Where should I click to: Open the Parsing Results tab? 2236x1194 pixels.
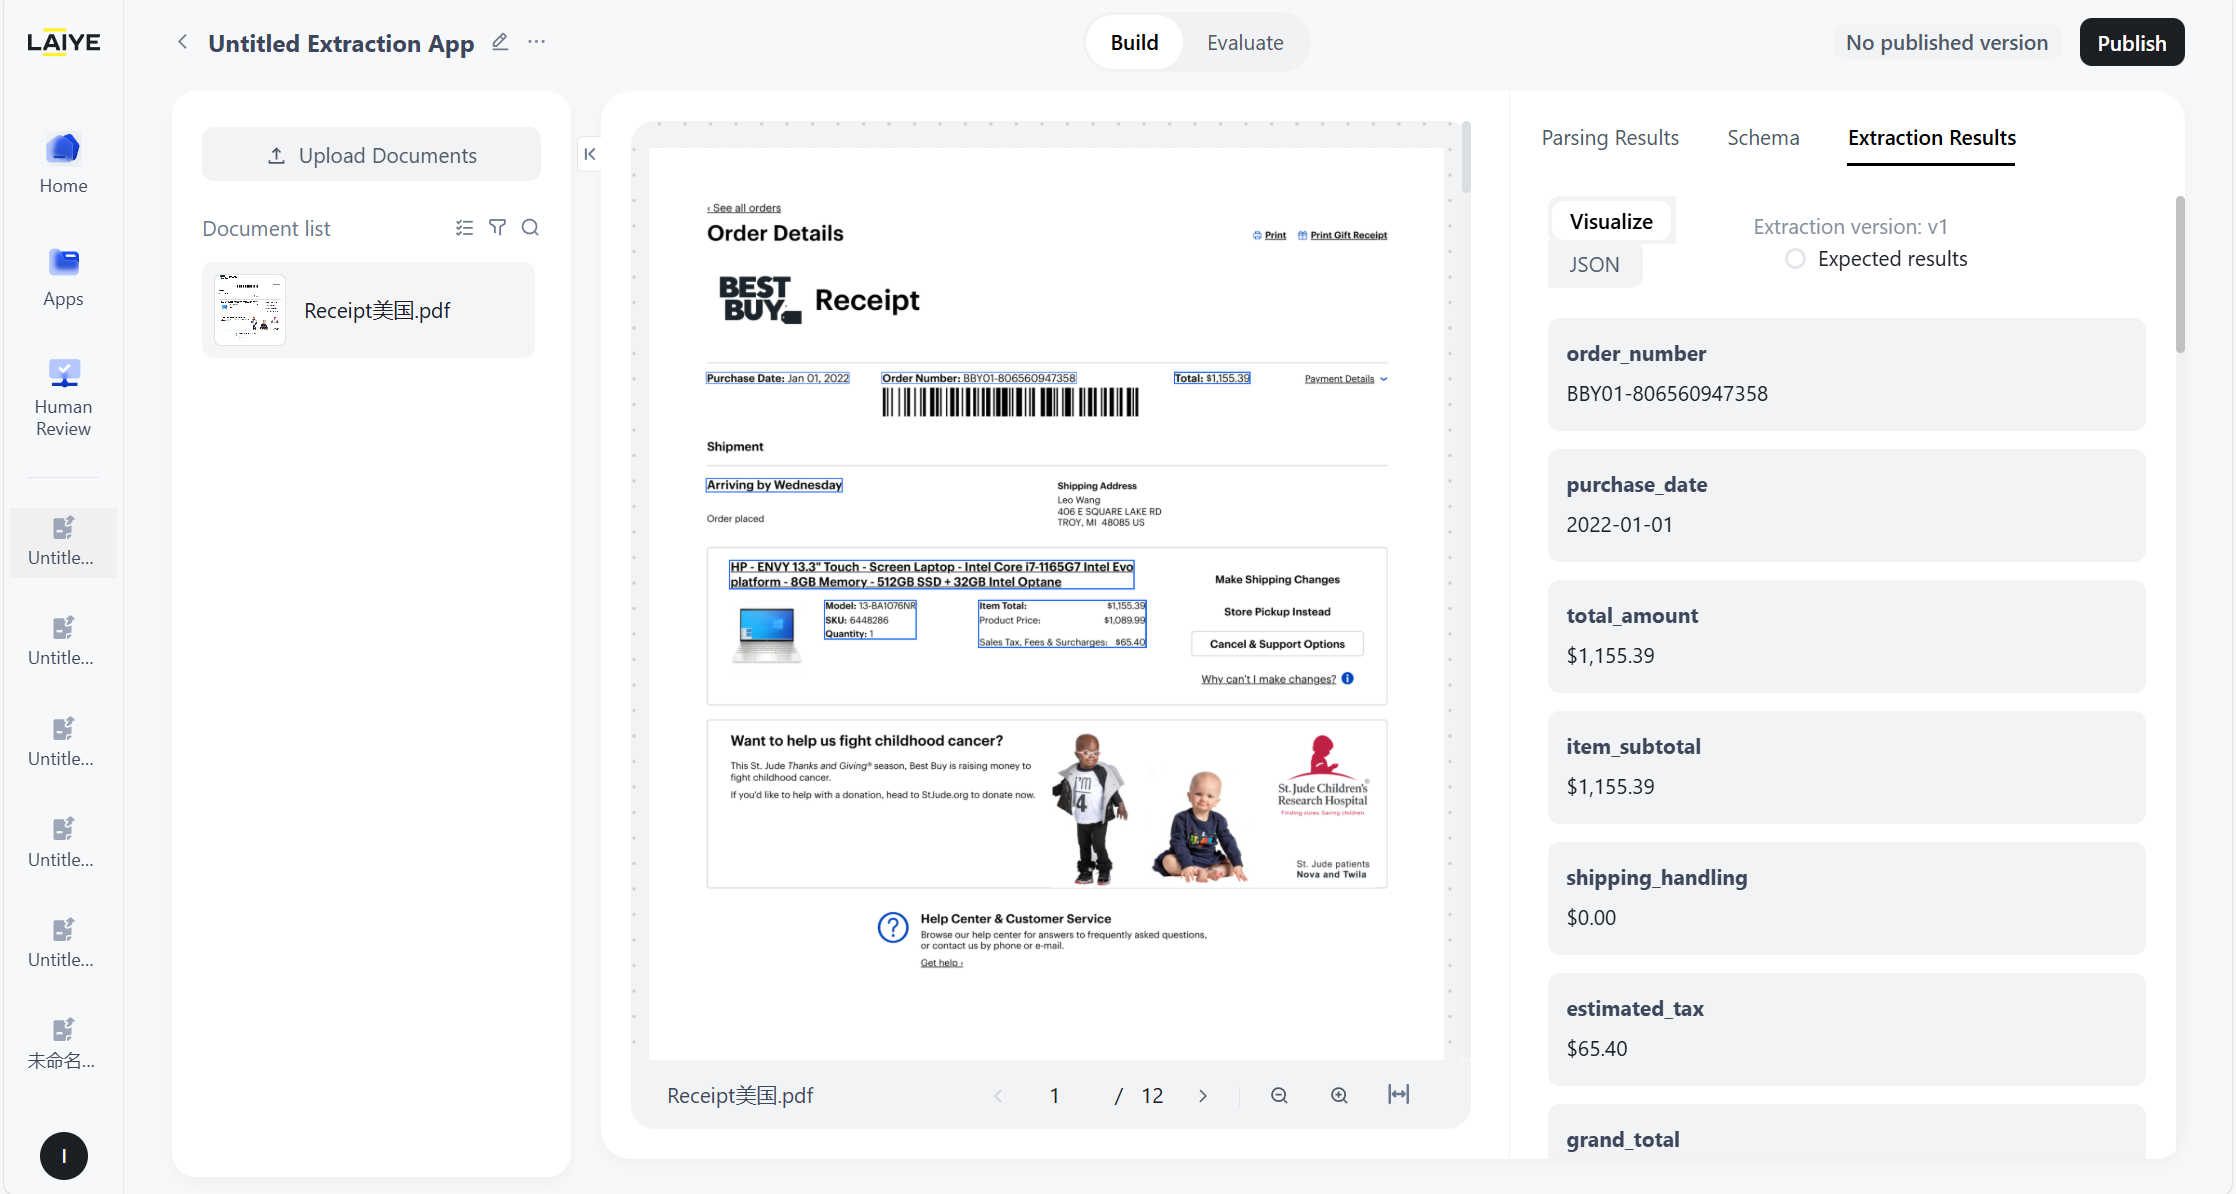click(x=1609, y=138)
